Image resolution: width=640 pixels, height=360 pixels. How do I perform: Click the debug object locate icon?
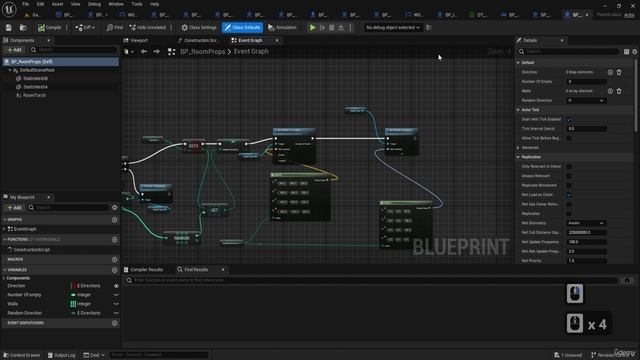click(429, 27)
